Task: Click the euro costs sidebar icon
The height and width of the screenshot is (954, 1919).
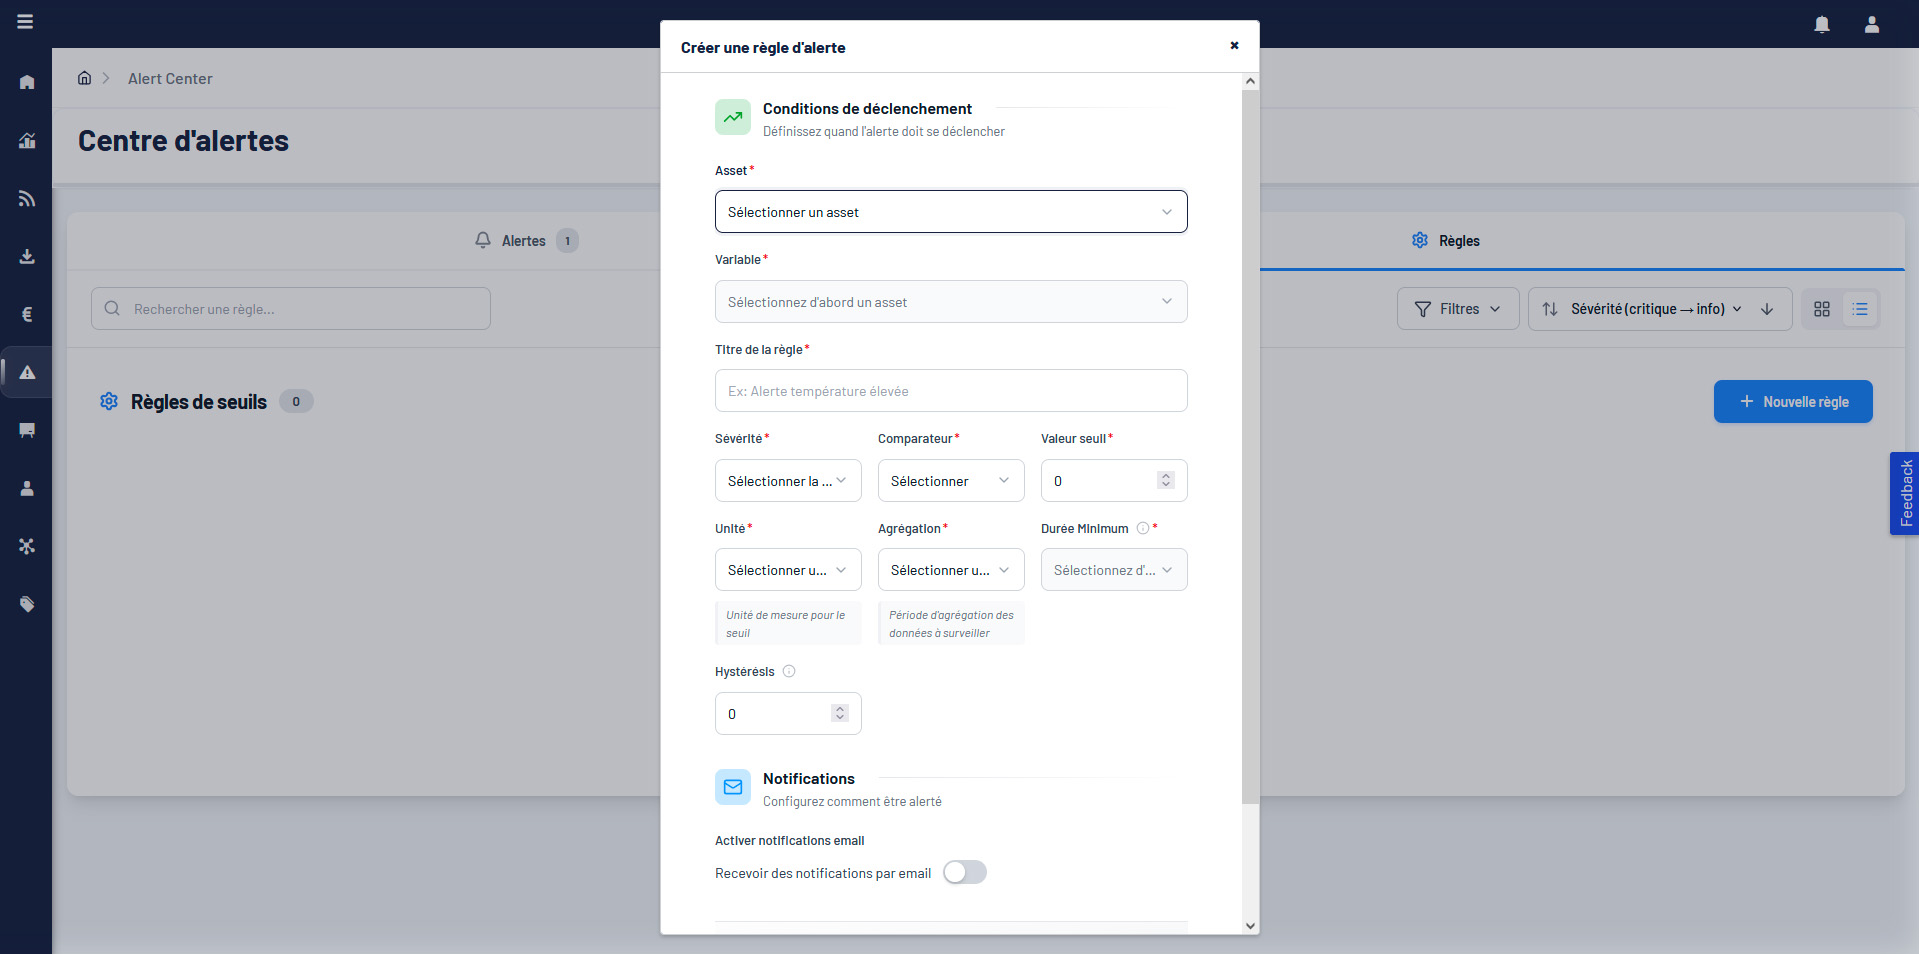Action: tap(27, 314)
